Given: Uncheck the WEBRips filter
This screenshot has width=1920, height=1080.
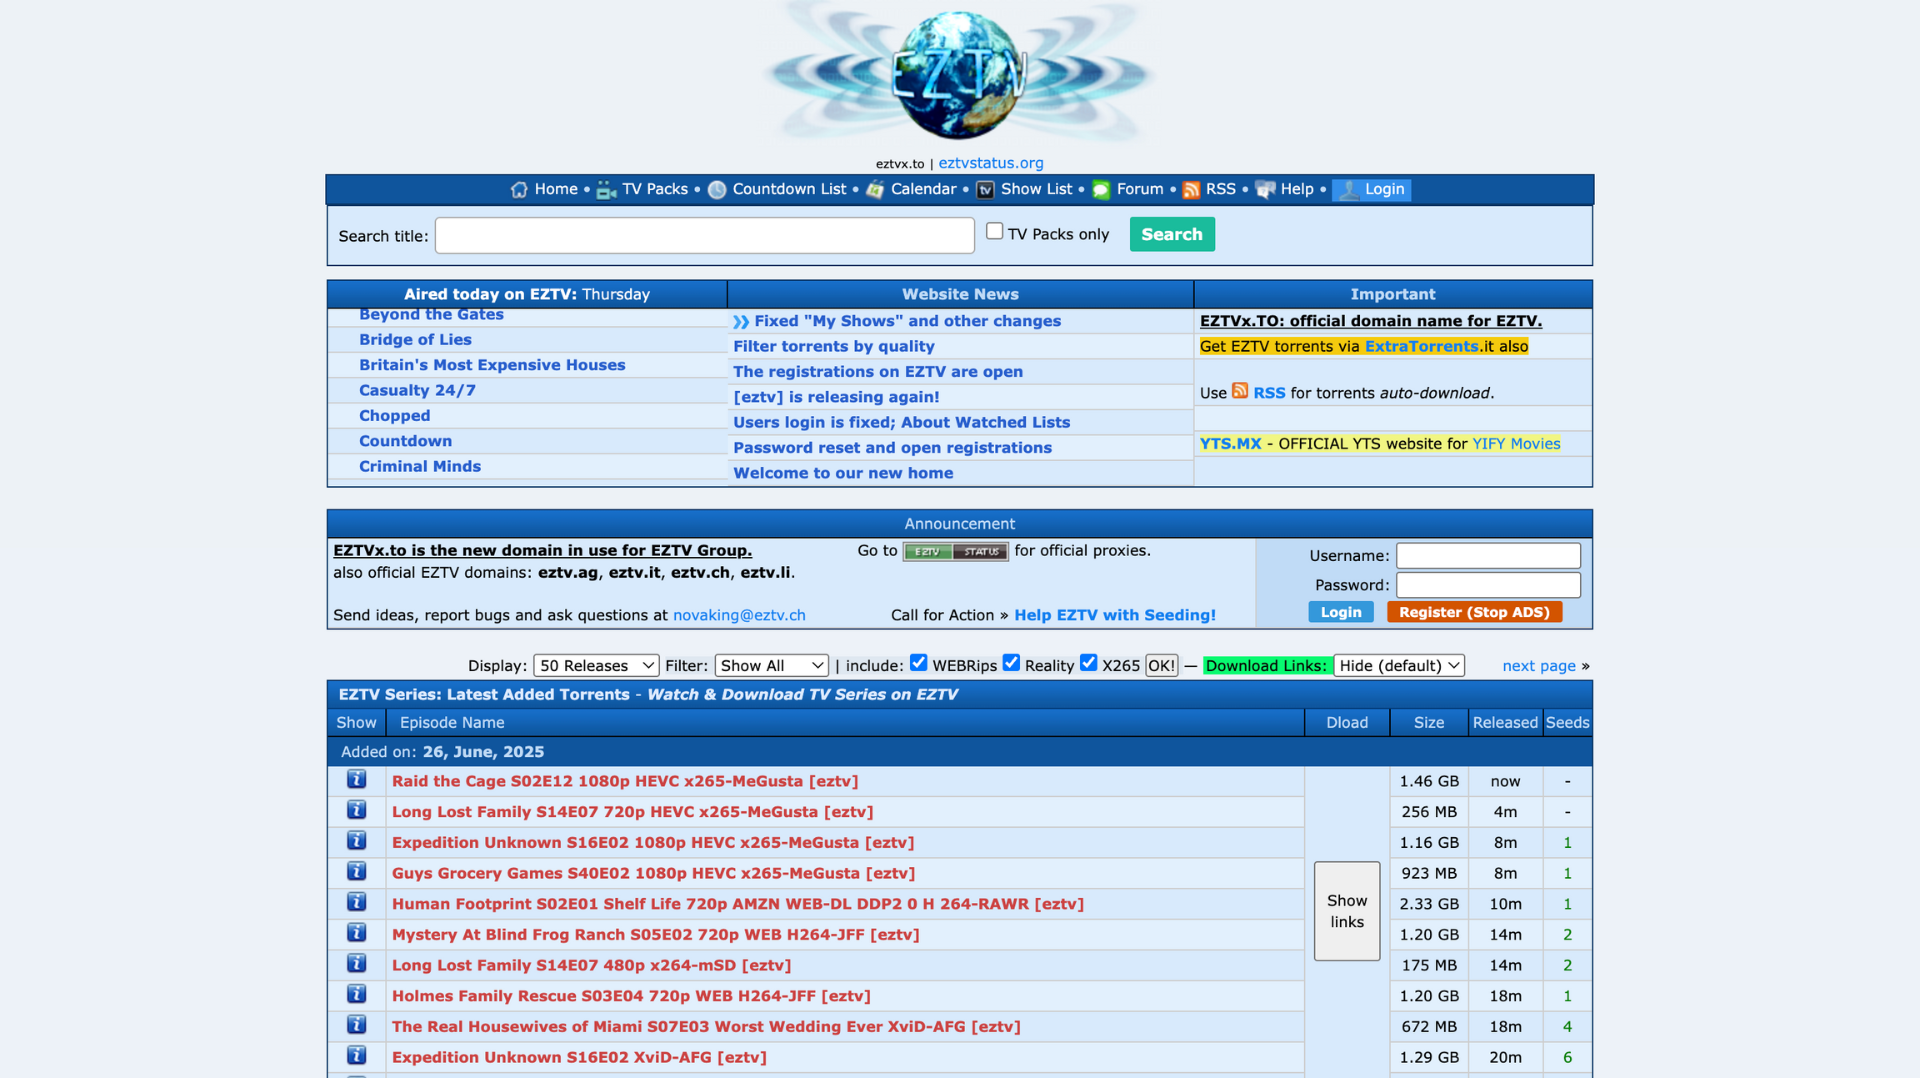Looking at the screenshot, I should [x=918, y=662].
